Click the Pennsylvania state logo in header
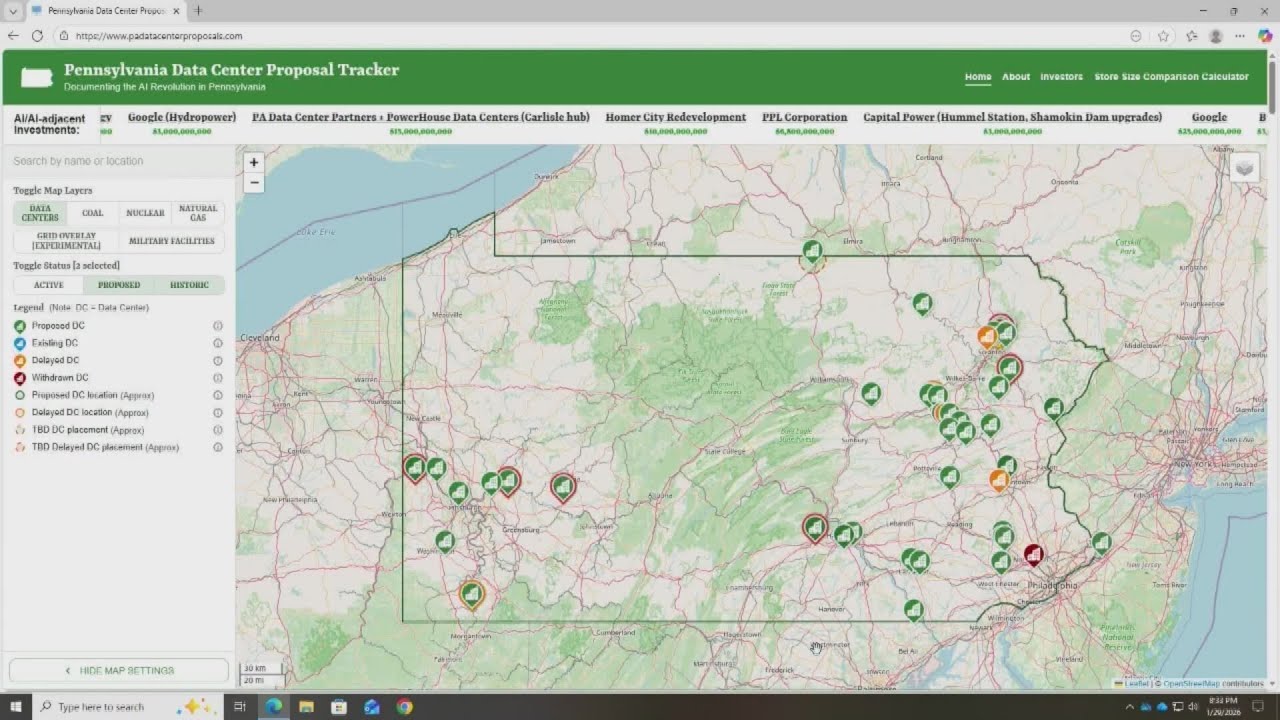Image resolution: width=1280 pixels, height=720 pixels. pyautogui.click(x=37, y=78)
